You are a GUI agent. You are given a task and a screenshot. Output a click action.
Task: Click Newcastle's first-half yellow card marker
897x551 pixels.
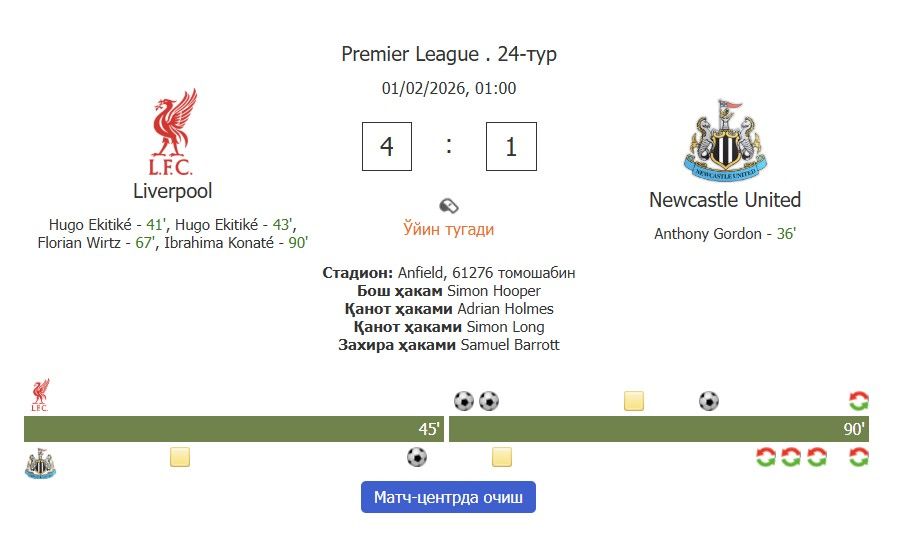click(180, 457)
